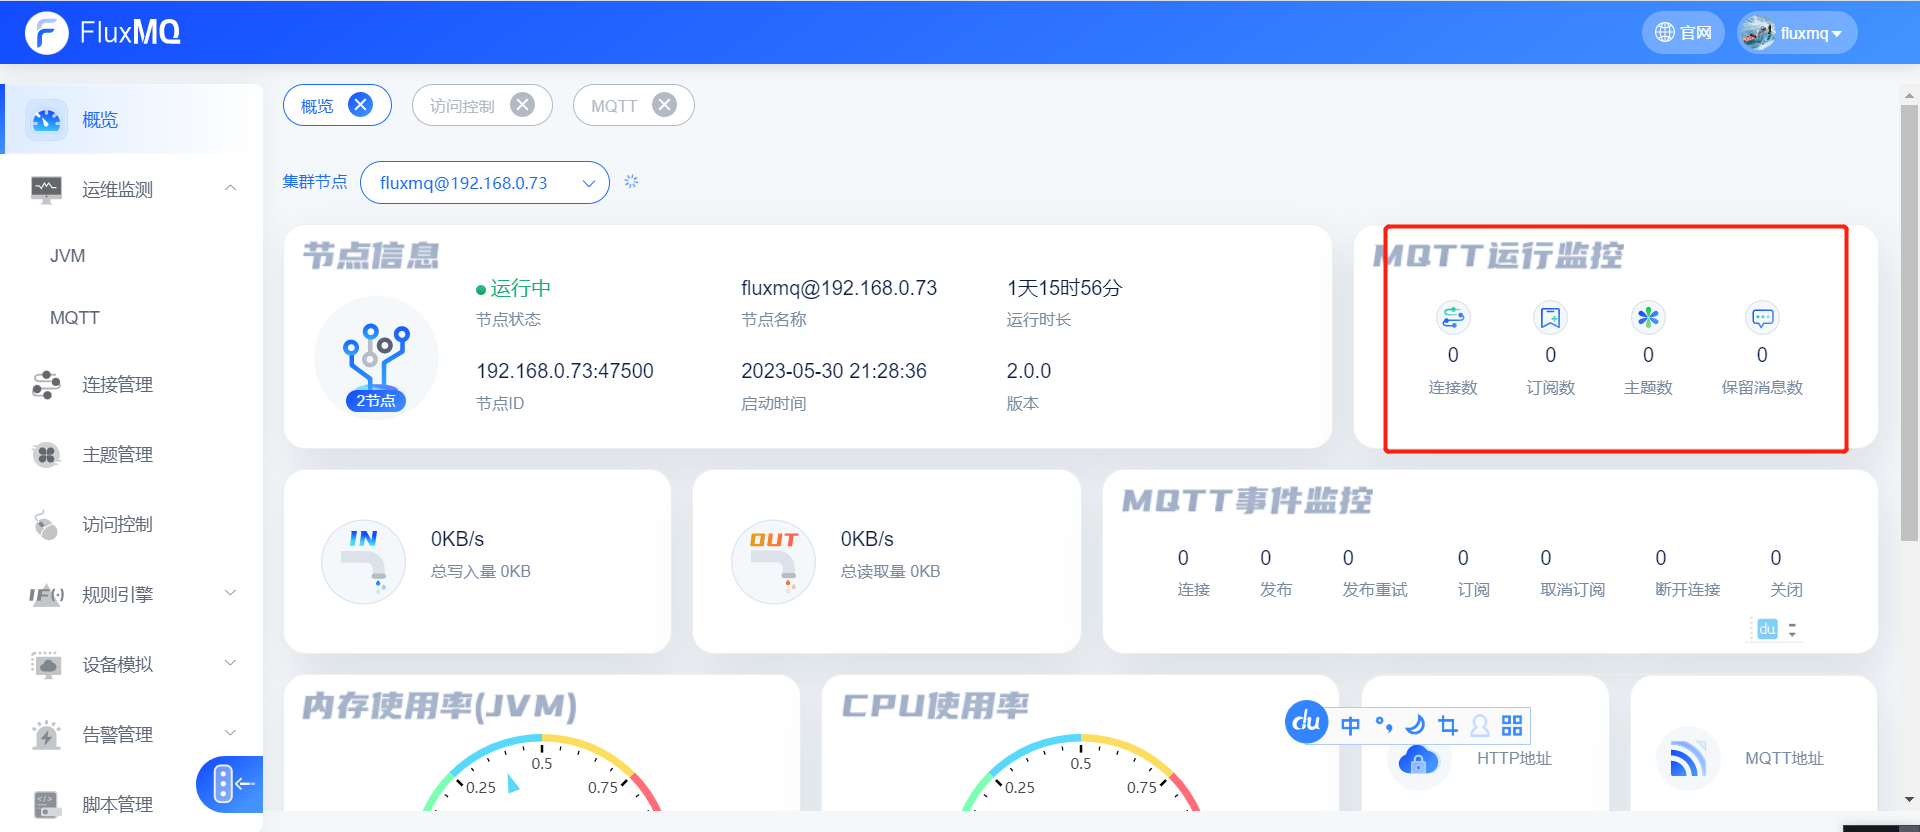Screen dimensions: 1920x832
Task: Click the connections count icon in MQTT monitoring
Action: click(x=1452, y=318)
